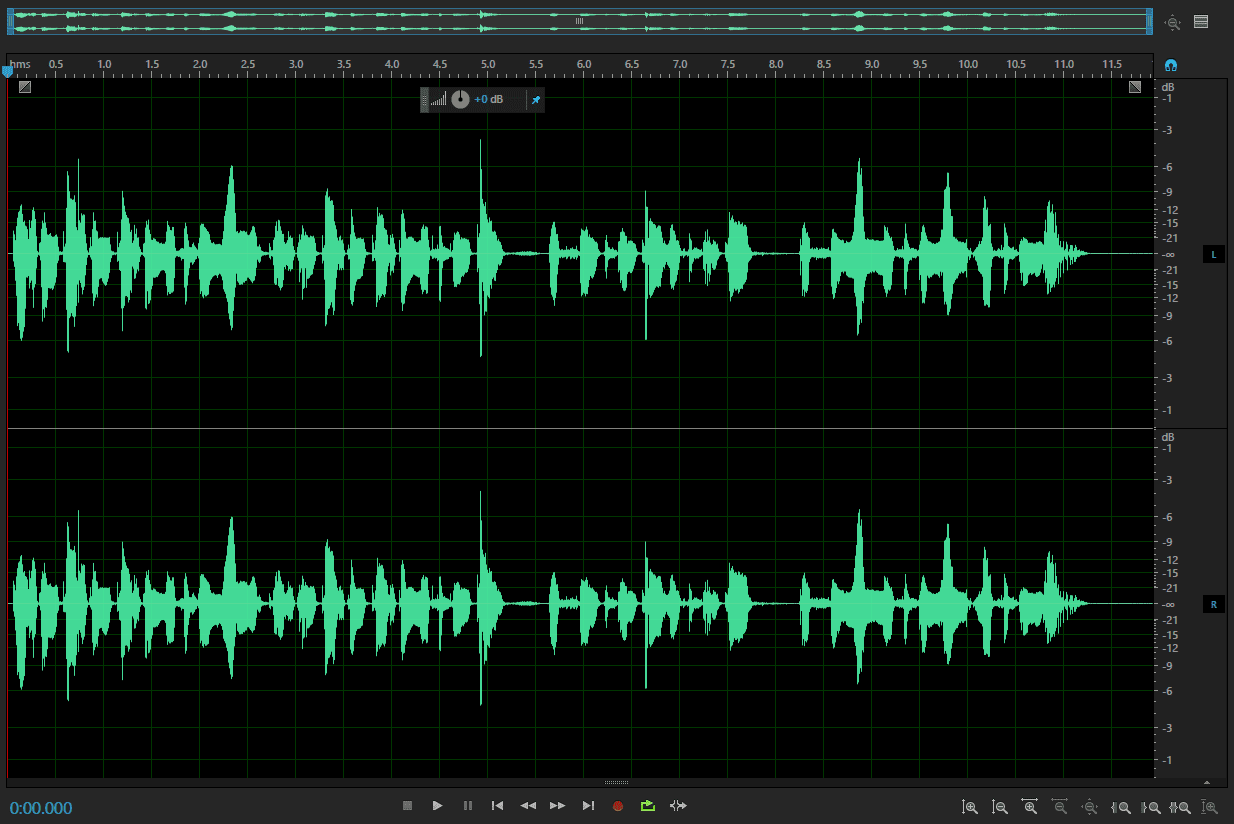
Task: Click Zoom to Selection icon
Action: pyautogui.click(x=1180, y=807)
